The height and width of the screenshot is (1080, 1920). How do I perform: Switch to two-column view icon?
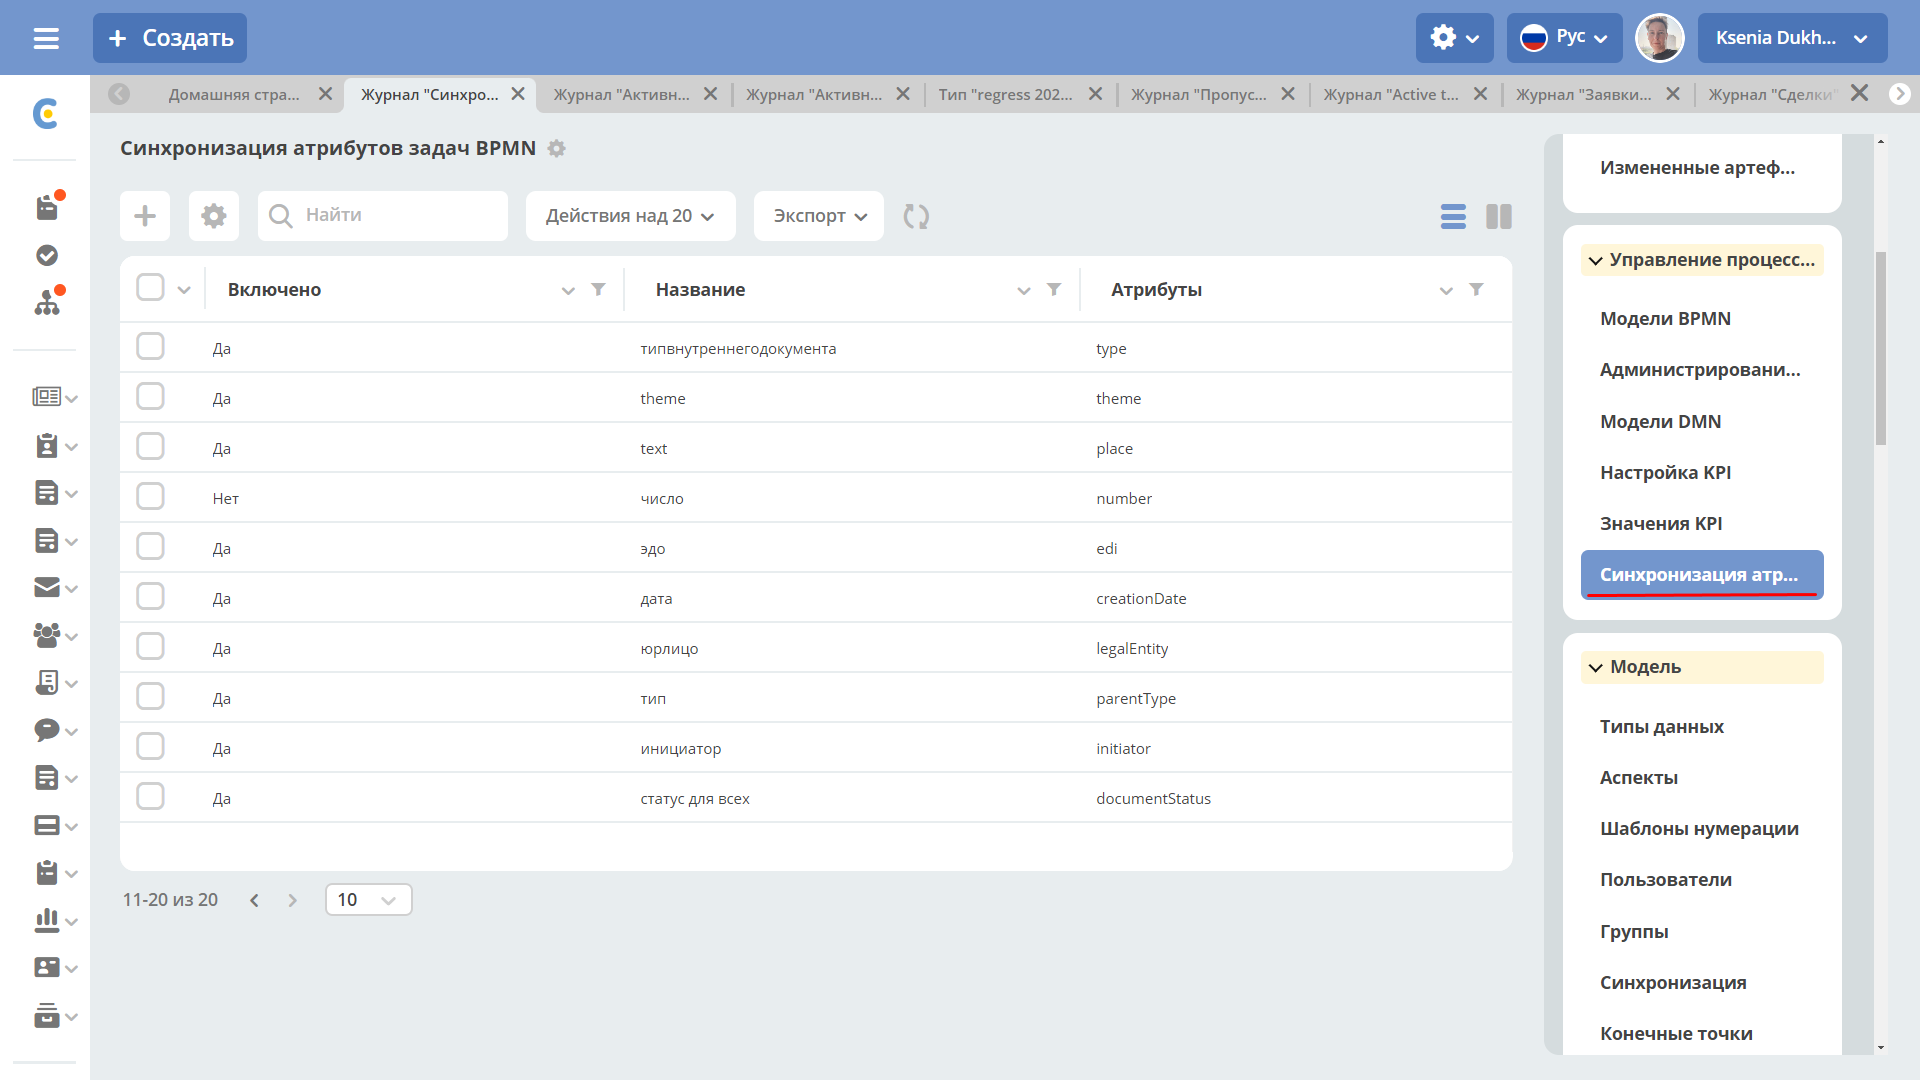(1499, 216)
